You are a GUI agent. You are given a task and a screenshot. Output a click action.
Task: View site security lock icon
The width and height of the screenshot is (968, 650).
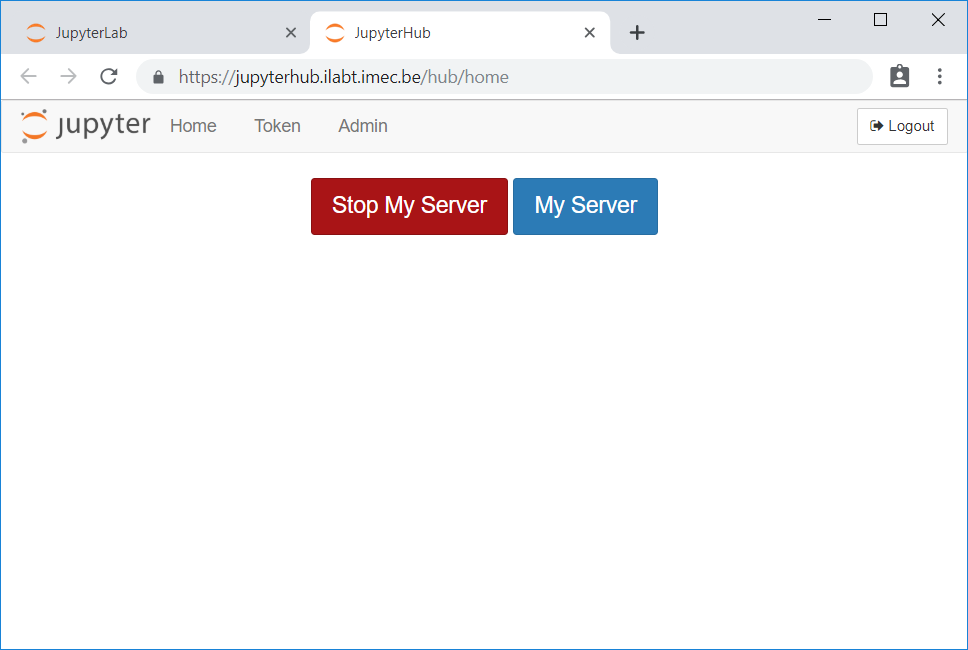click(159, 77)
